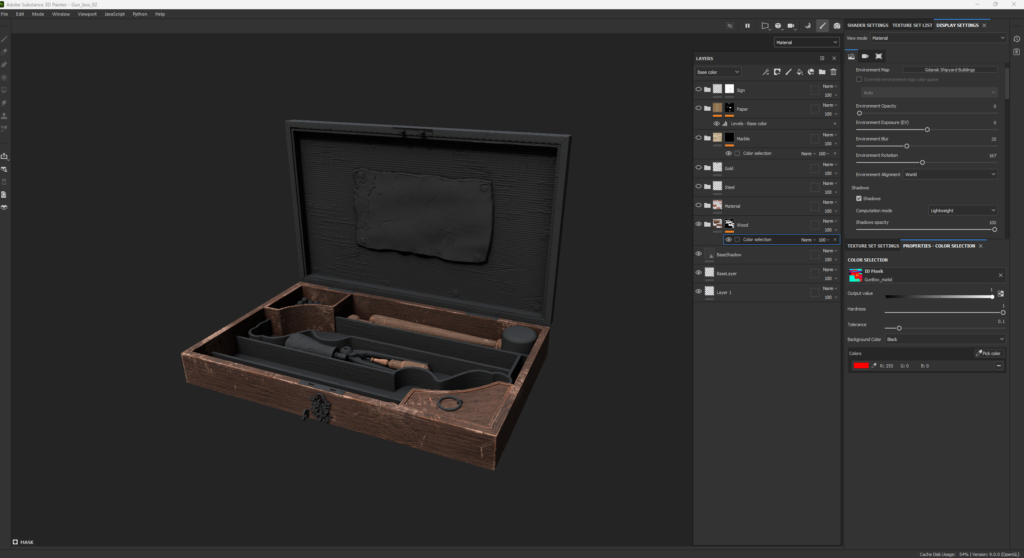1024x558 pixels.
Task: Hide the Gold layer folder
Action: click(698, 168)
